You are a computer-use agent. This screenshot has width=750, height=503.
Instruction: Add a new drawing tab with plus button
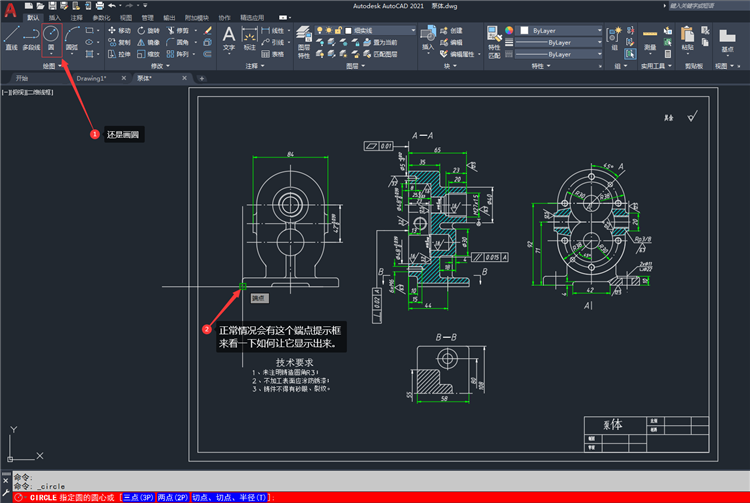tap(202, 78)
